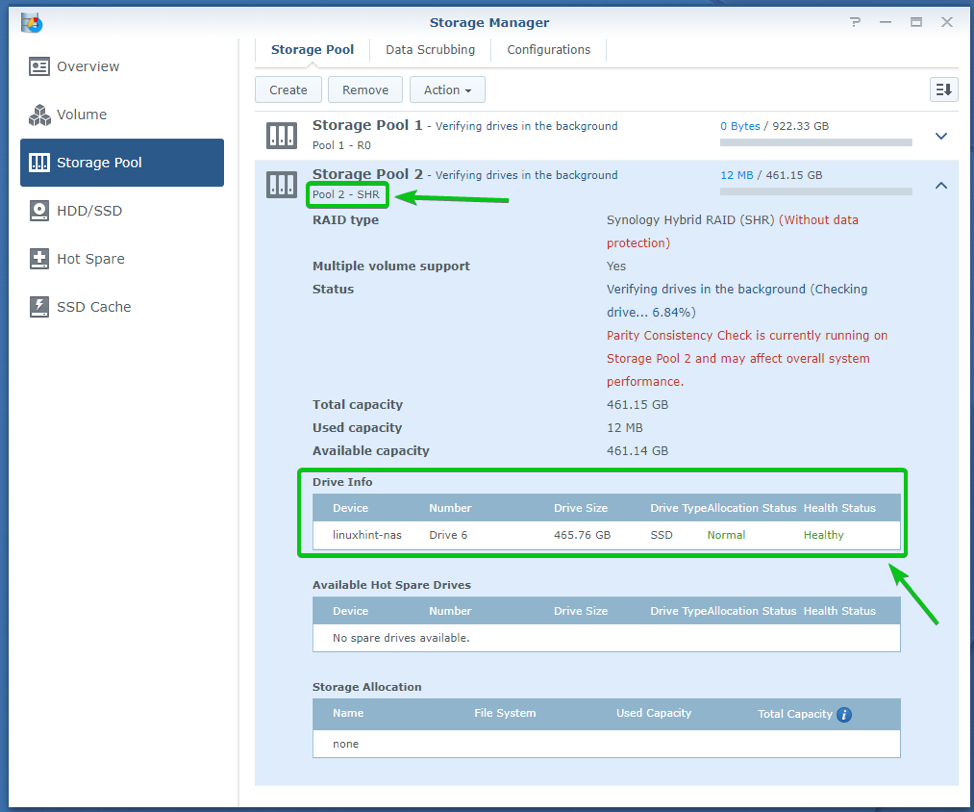Switch to the Data Scrubbing tab
Screen dimensions: 974x812
point(430,49)
